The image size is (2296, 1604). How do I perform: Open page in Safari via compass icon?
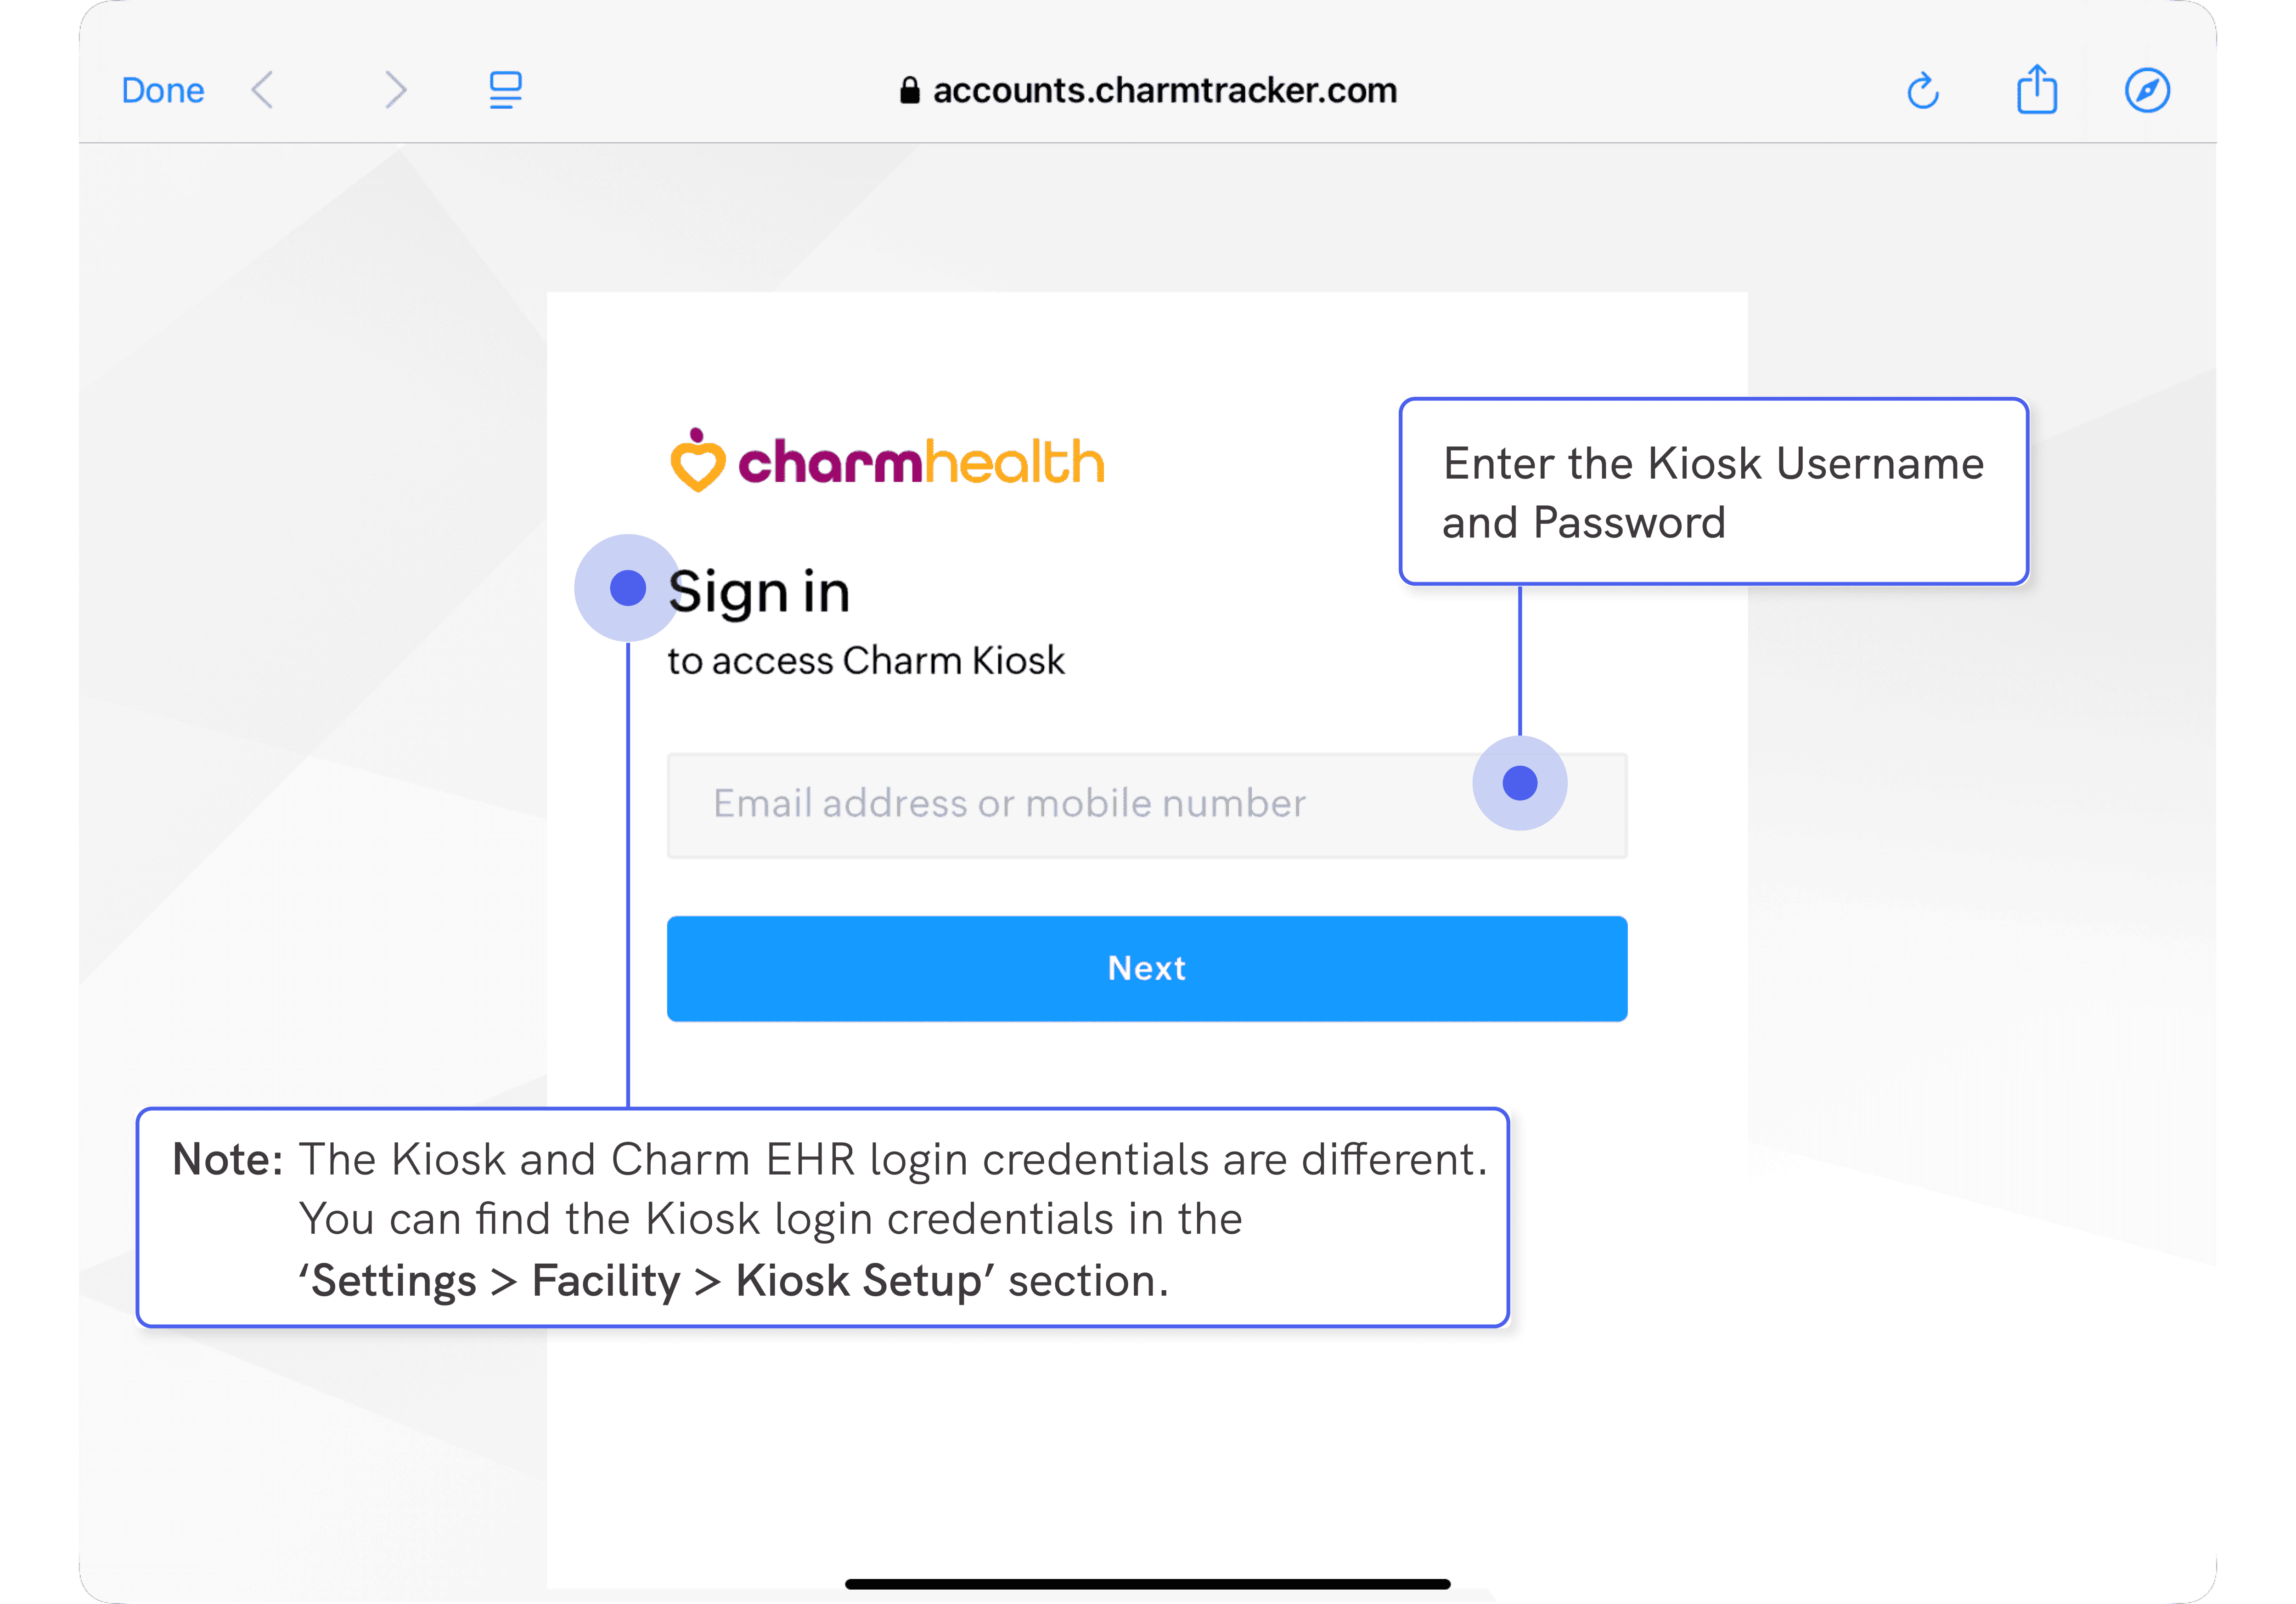pos(2147,91)
